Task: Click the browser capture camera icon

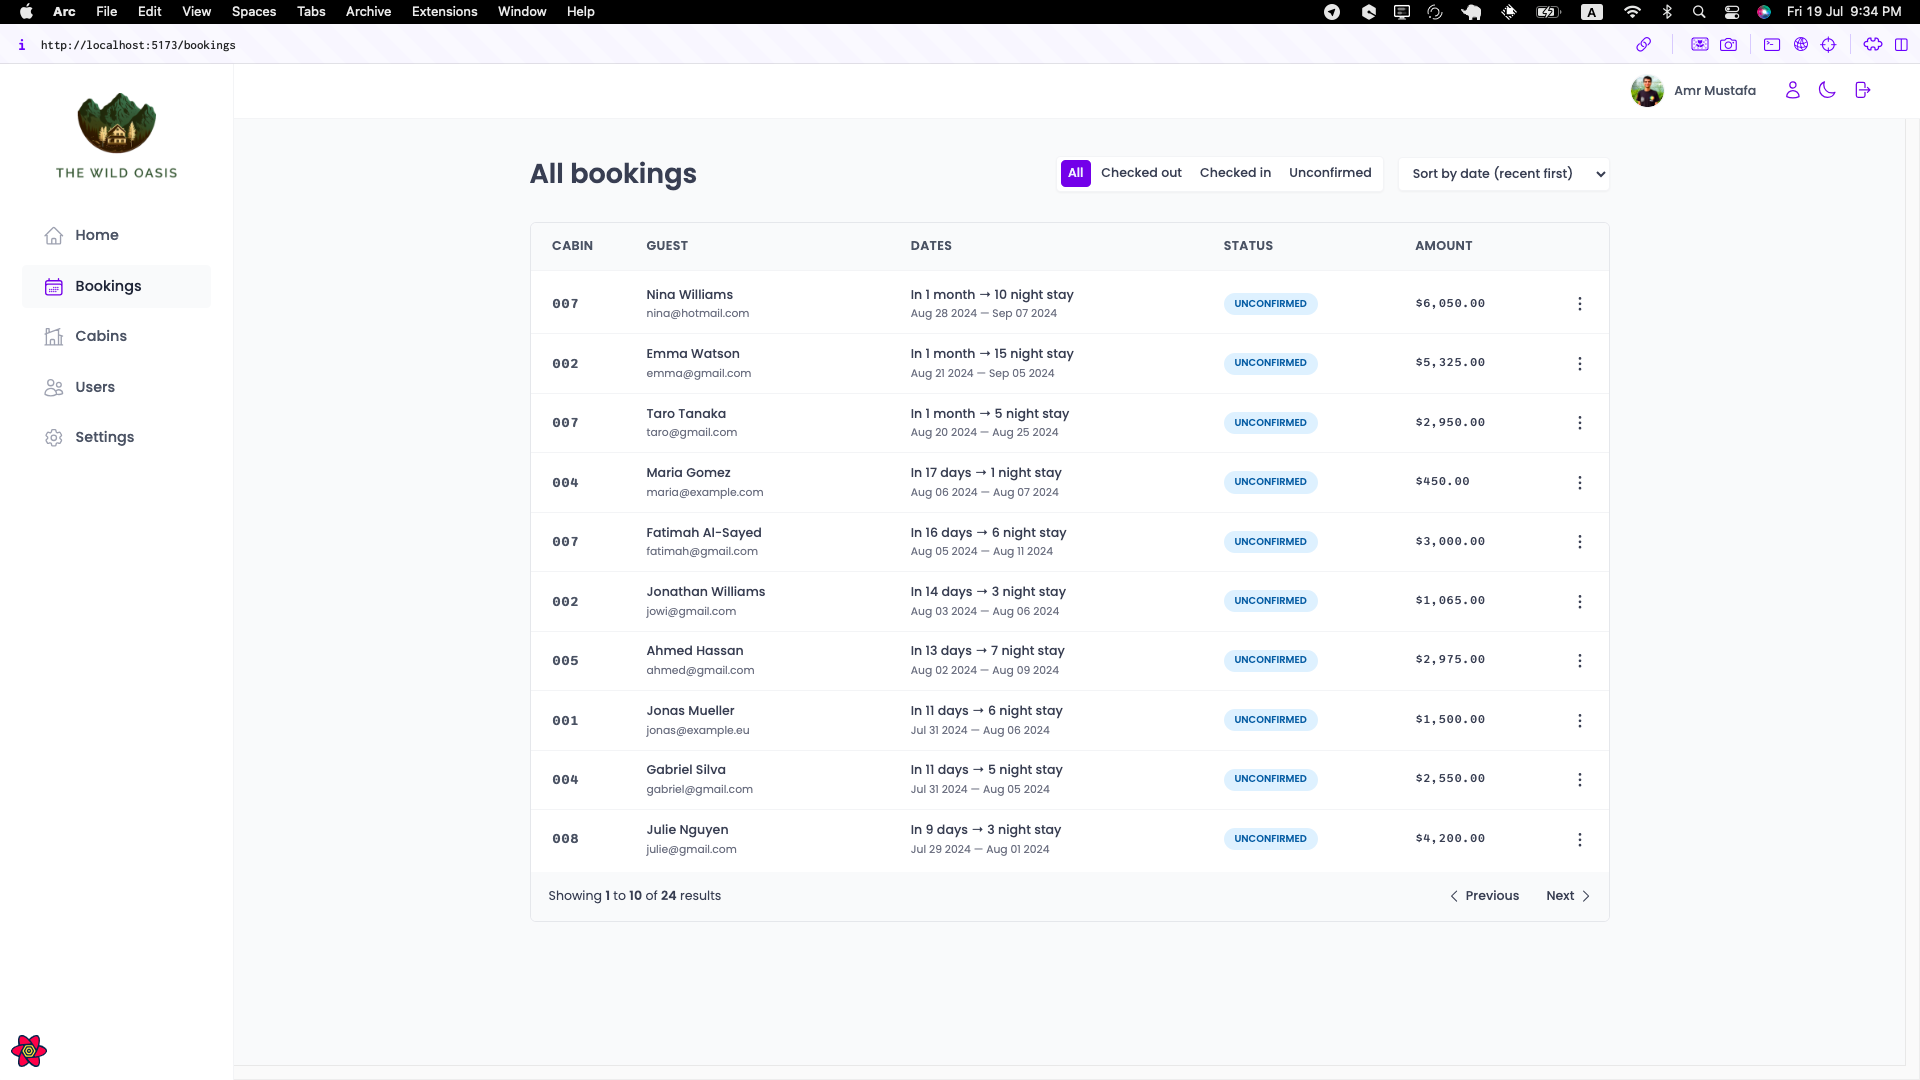Action: pyautogui.click(x=1728, y=44)
